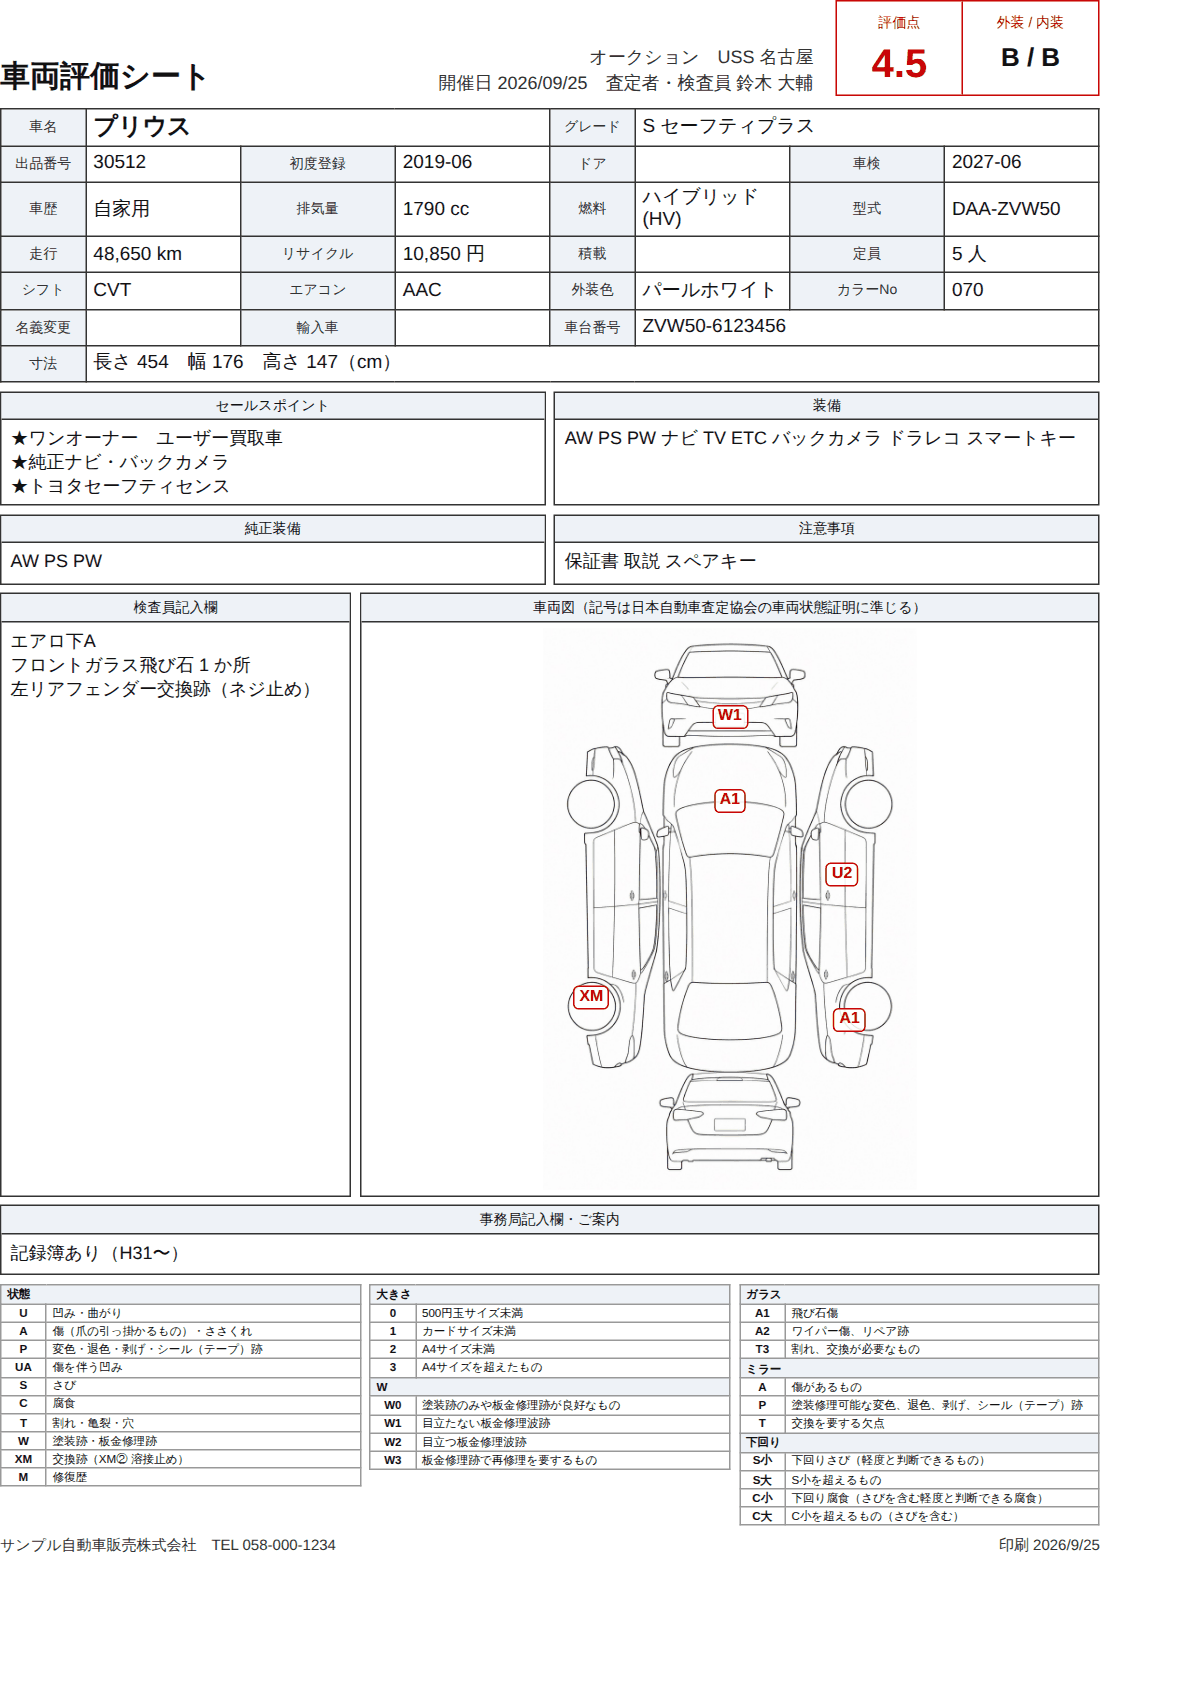Select the seating capacity '5 人'

pos(969,254)
